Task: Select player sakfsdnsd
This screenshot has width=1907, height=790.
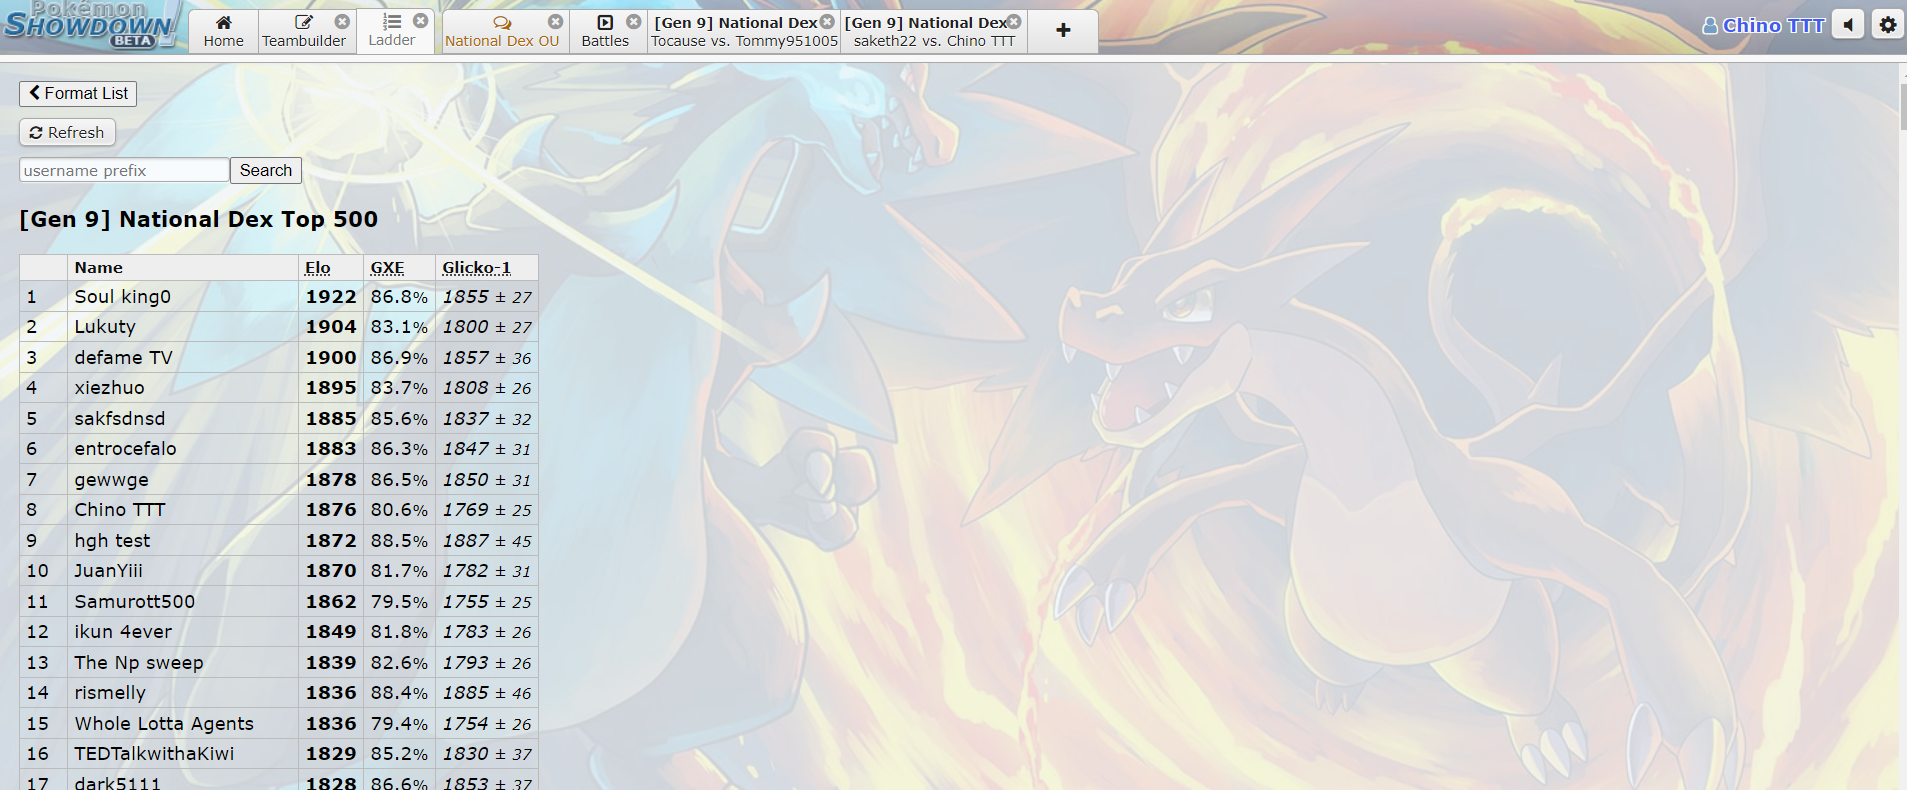Action: 119,419
